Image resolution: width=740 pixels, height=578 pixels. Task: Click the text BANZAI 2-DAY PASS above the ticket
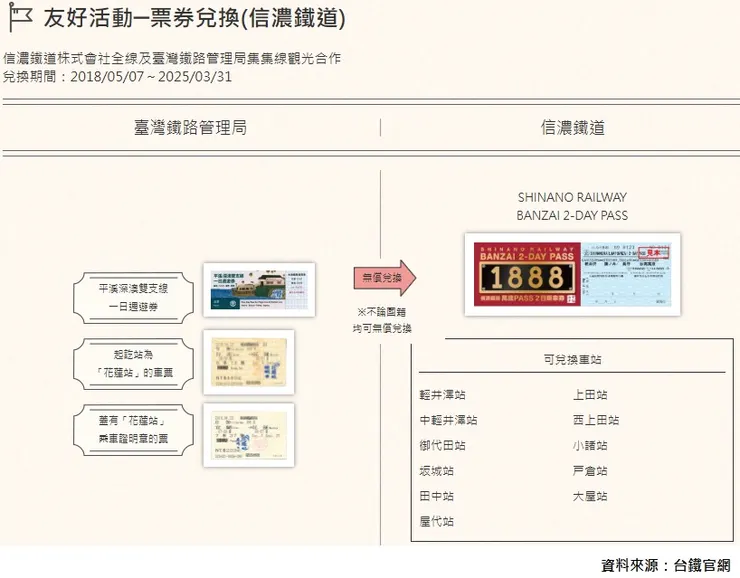[x=572, y=216]
